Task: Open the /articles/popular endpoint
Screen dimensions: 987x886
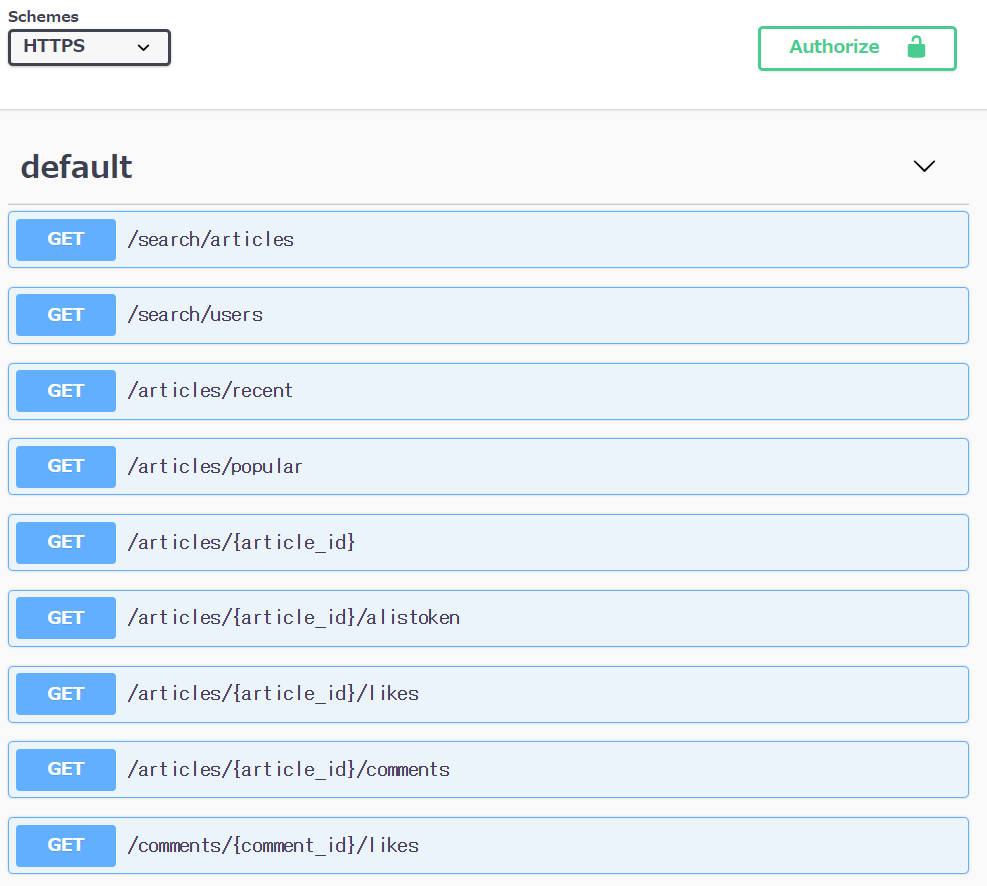Action: click(215, 466)
